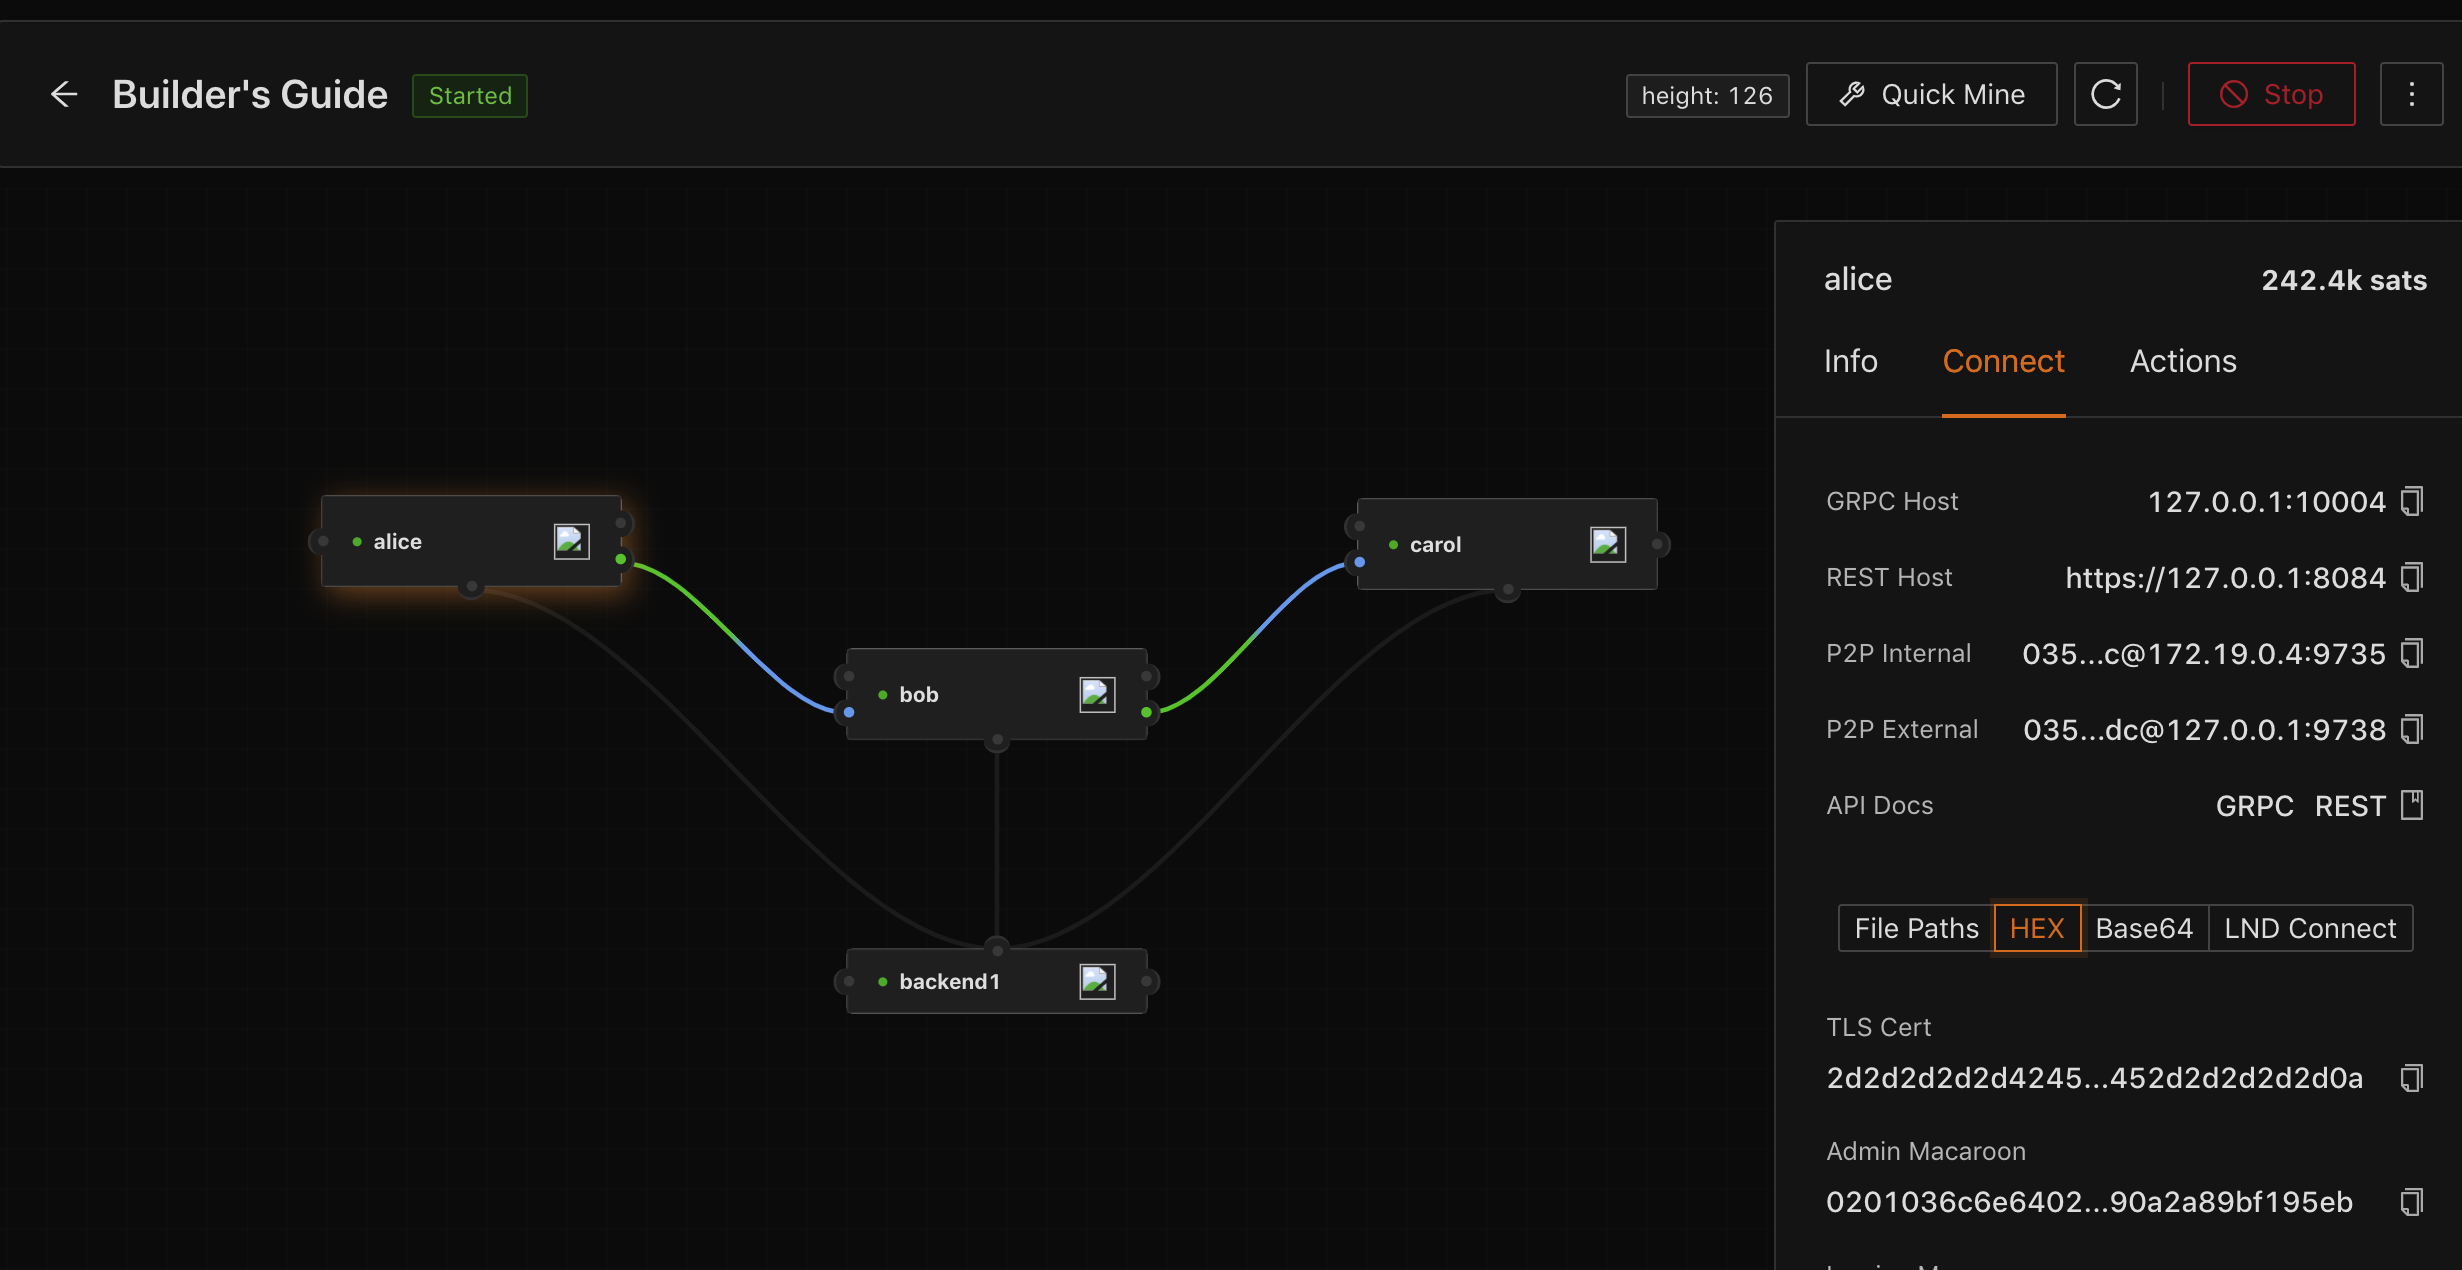Copy the REST Host URL

pyautogui.click(x=2411, y=577)
